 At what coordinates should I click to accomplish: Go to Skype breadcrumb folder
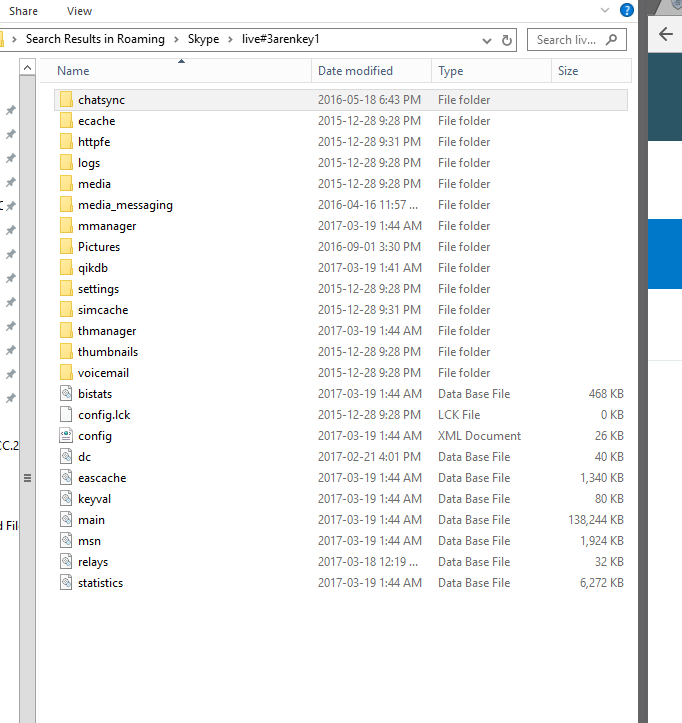coord(203,39)
